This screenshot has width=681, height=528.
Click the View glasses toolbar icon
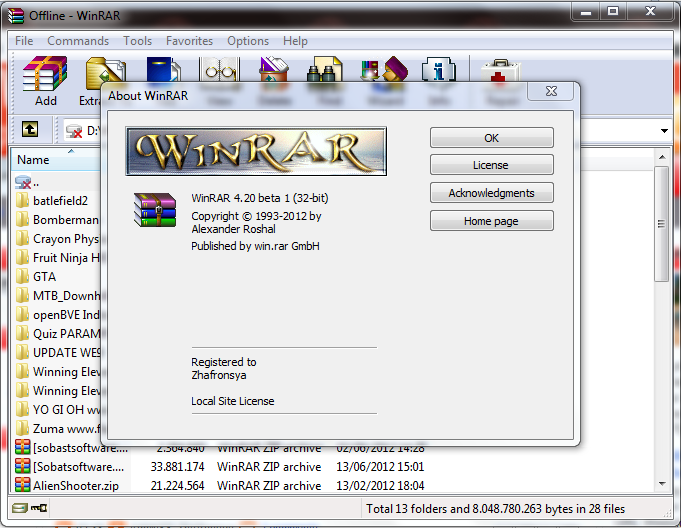point(220,69)
